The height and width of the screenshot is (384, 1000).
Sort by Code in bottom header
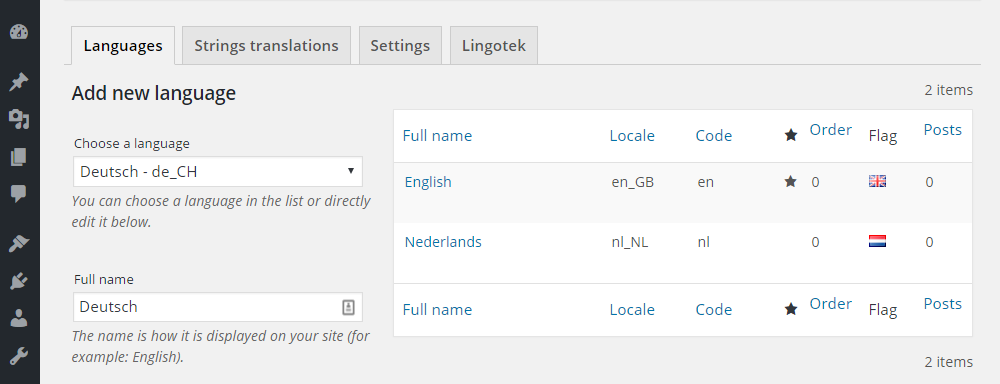[x=714, y=310]
